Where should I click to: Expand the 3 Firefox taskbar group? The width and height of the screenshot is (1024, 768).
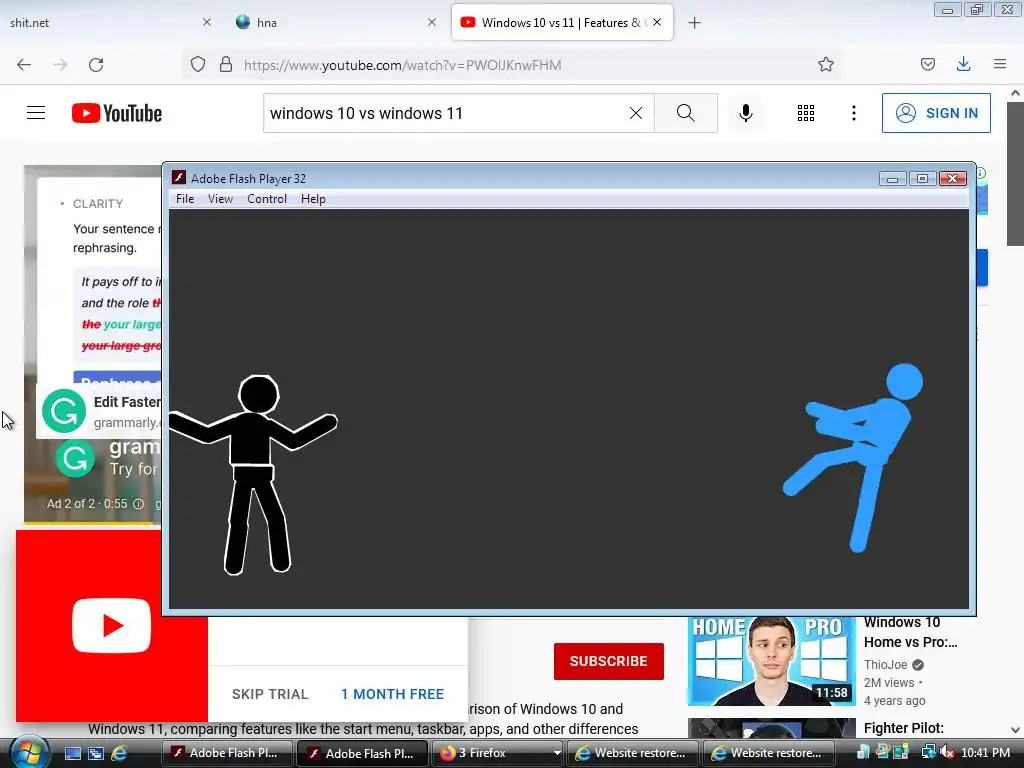coord(498,753)
